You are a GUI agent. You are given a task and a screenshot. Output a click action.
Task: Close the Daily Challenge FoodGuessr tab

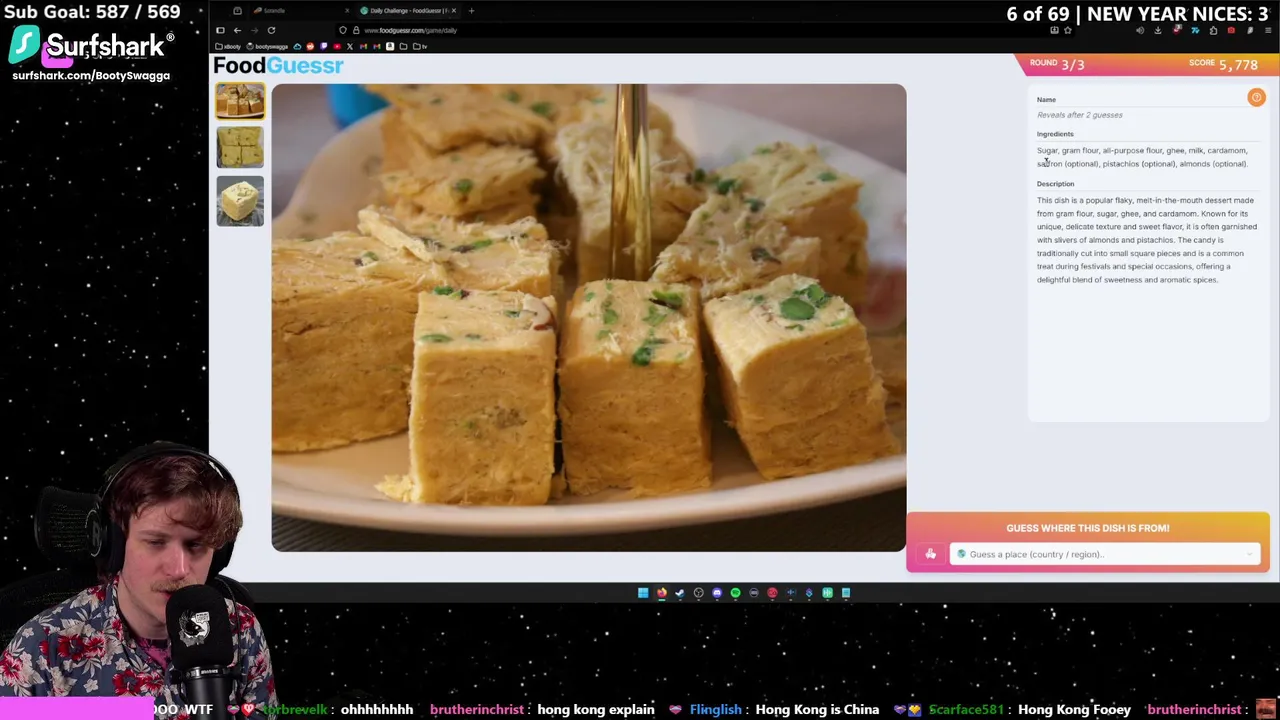click(454, 11)
